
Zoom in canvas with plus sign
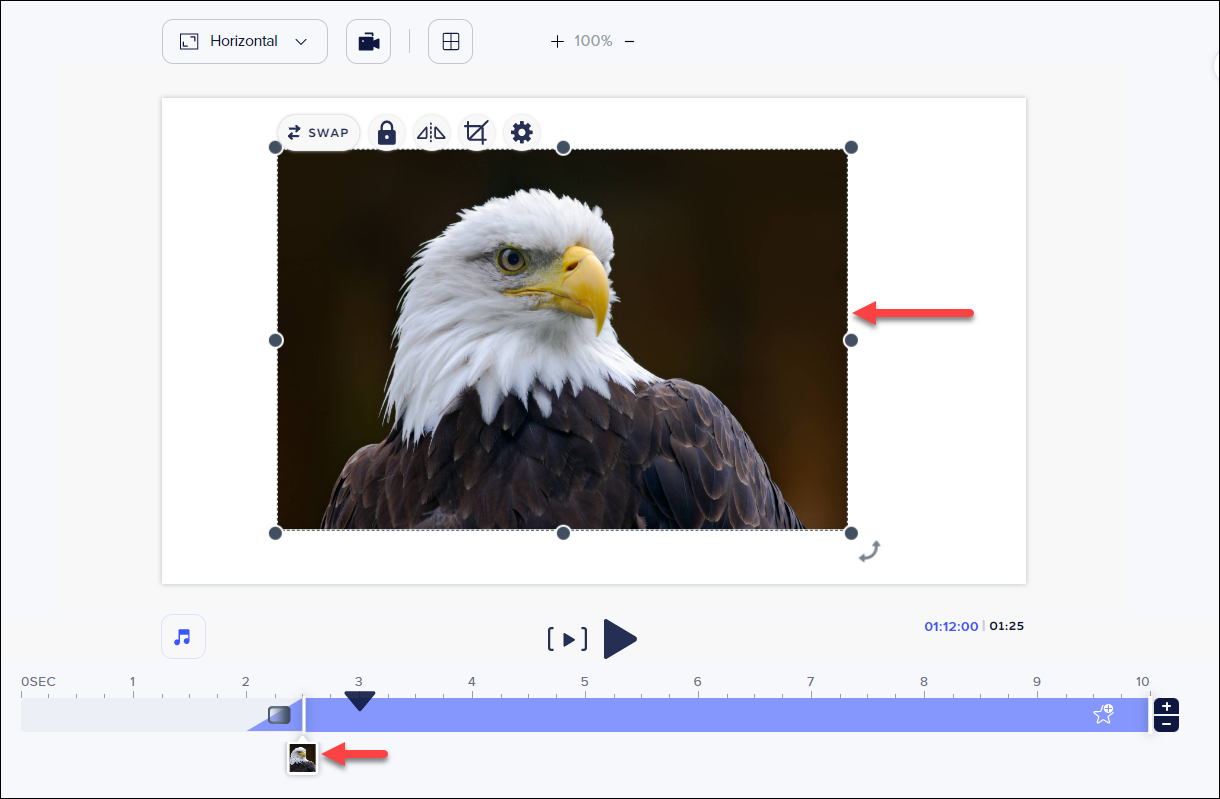click(x=557, y=42)
